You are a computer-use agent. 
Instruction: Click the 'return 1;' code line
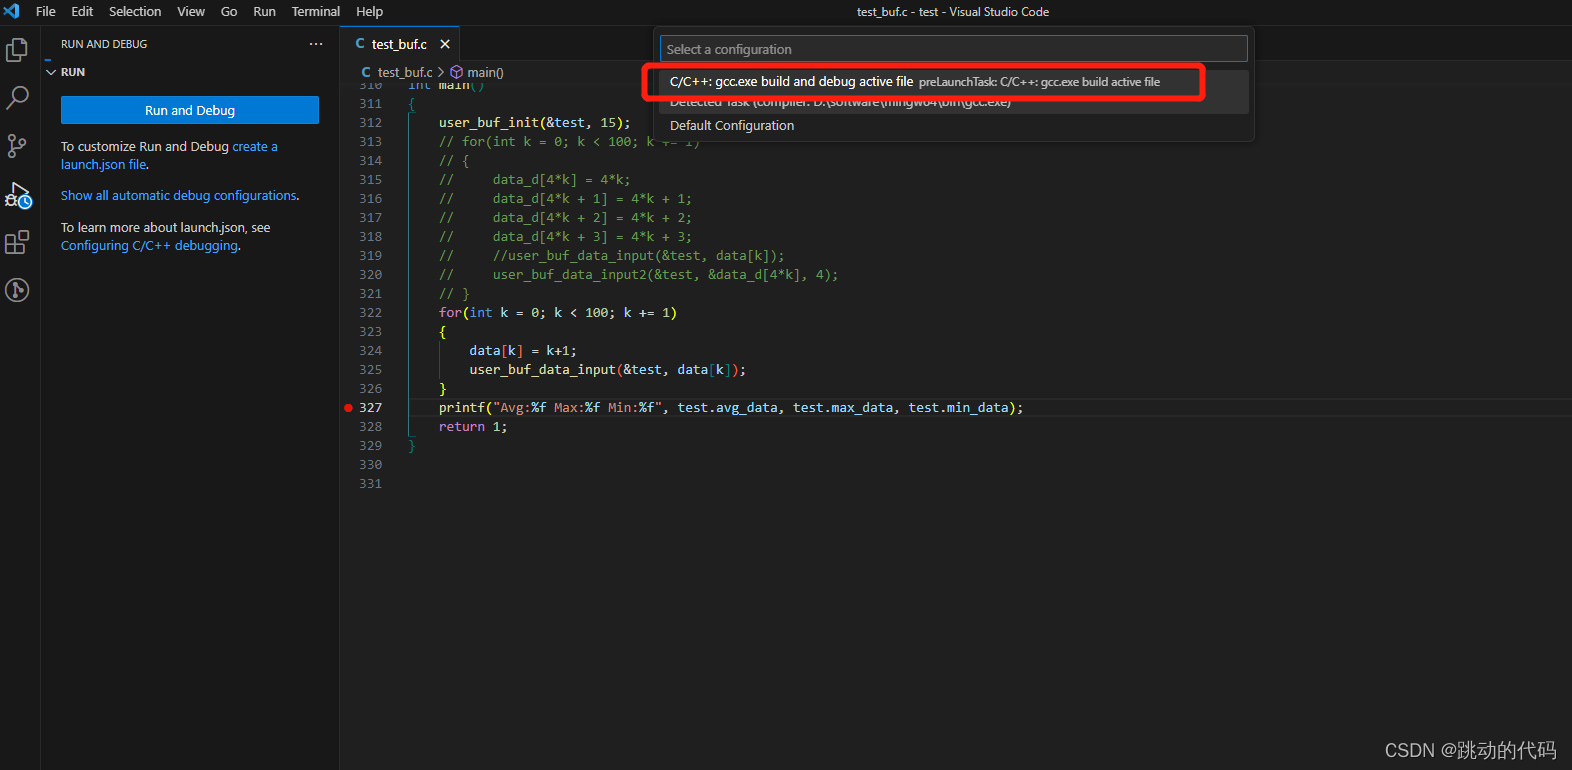[x=473, y=426]
